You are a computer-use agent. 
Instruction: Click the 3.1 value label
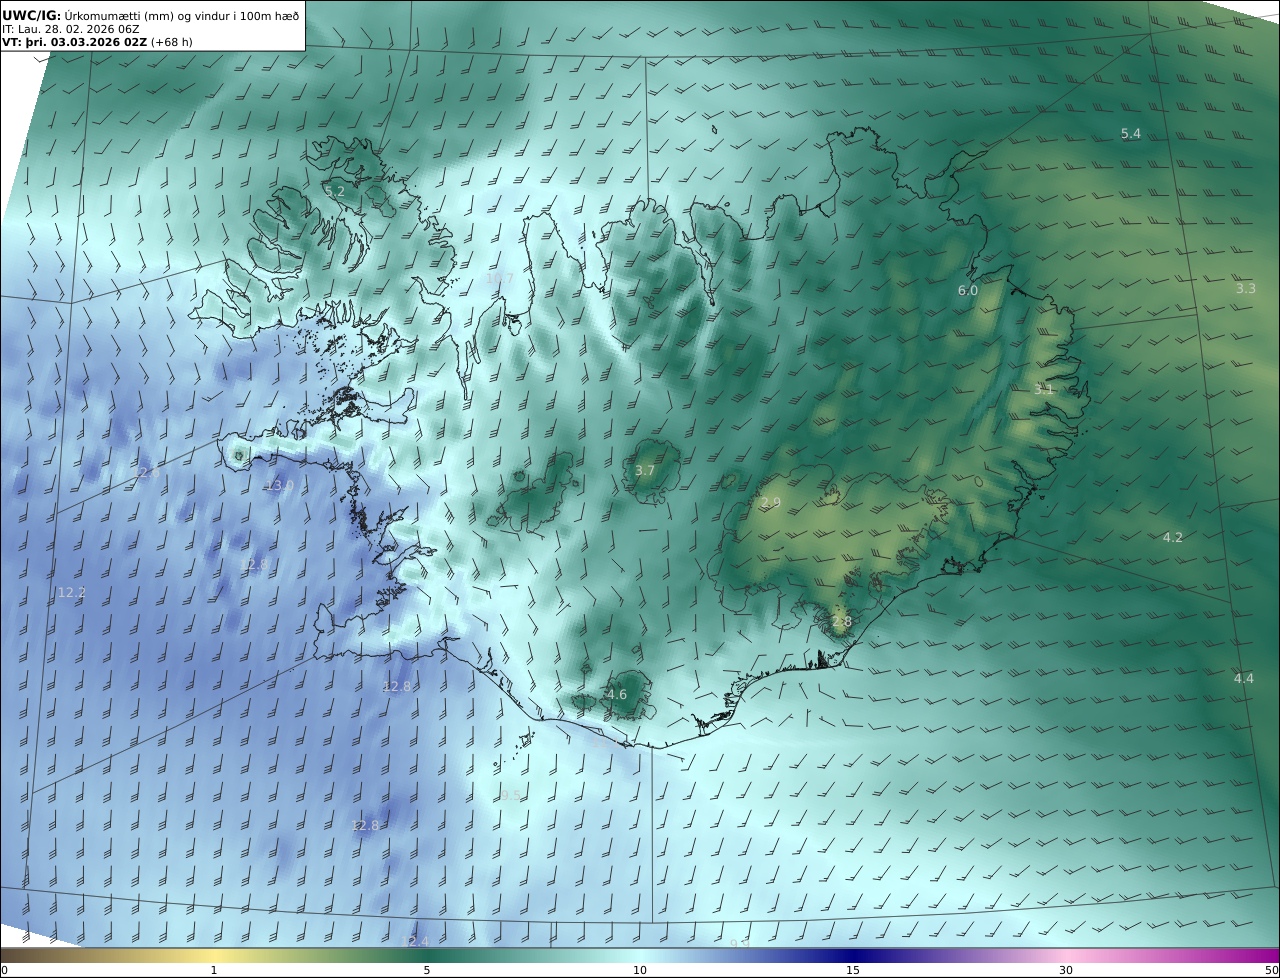(1043, 389)
